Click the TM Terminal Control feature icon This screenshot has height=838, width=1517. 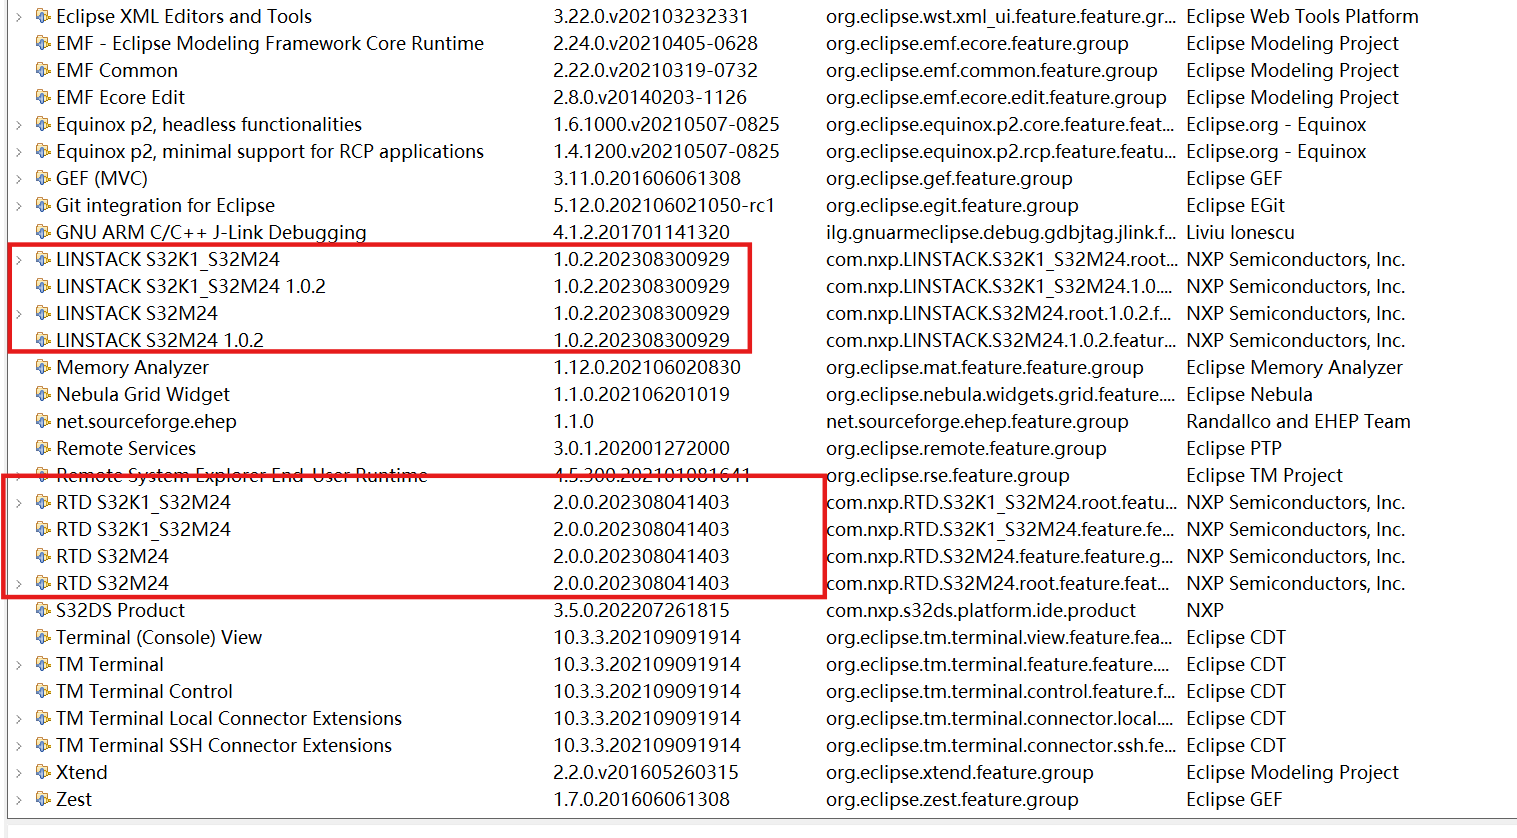point(42,691)
